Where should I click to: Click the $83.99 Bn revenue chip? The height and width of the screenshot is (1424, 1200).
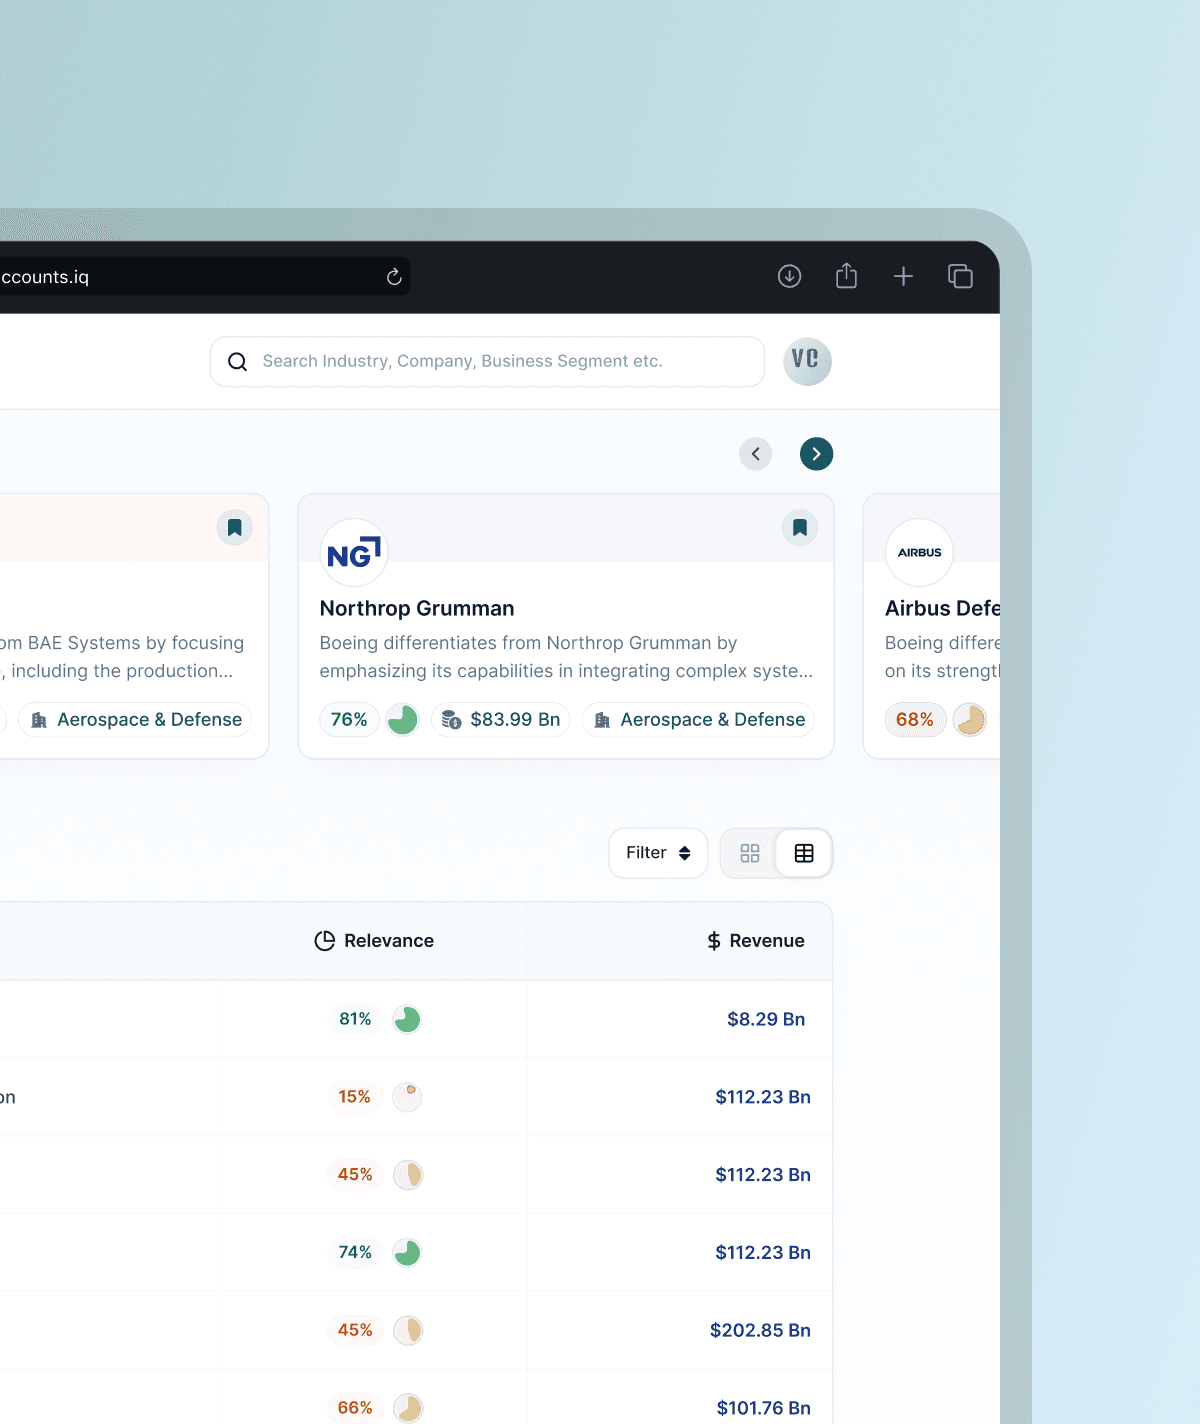[x=501, y=720]
